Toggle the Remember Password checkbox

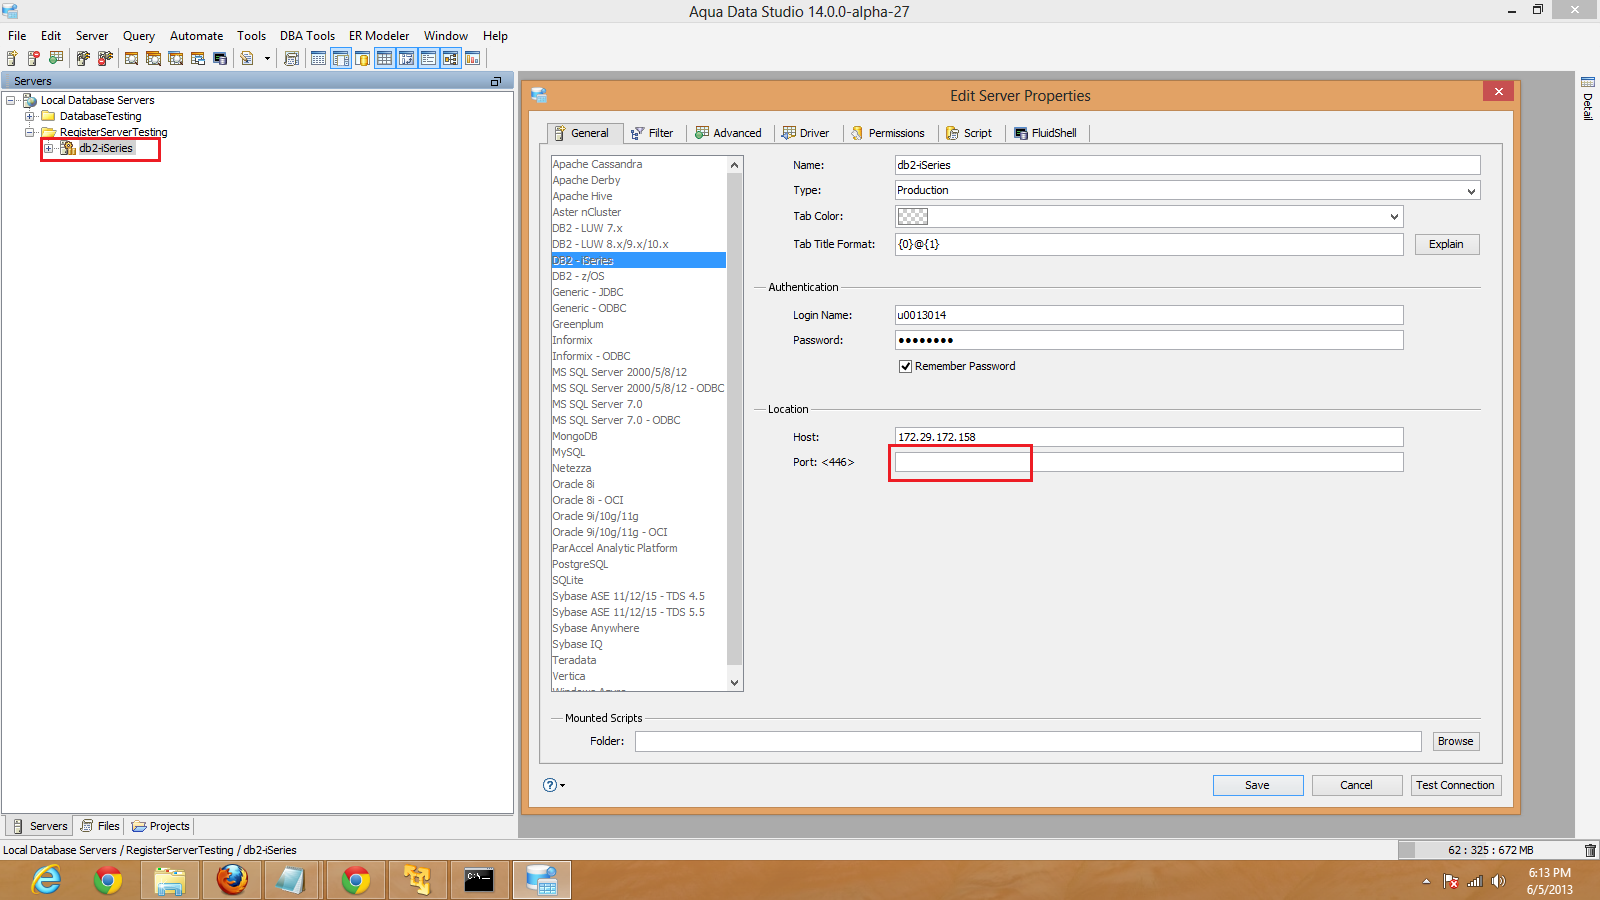(x=905, y=366)
